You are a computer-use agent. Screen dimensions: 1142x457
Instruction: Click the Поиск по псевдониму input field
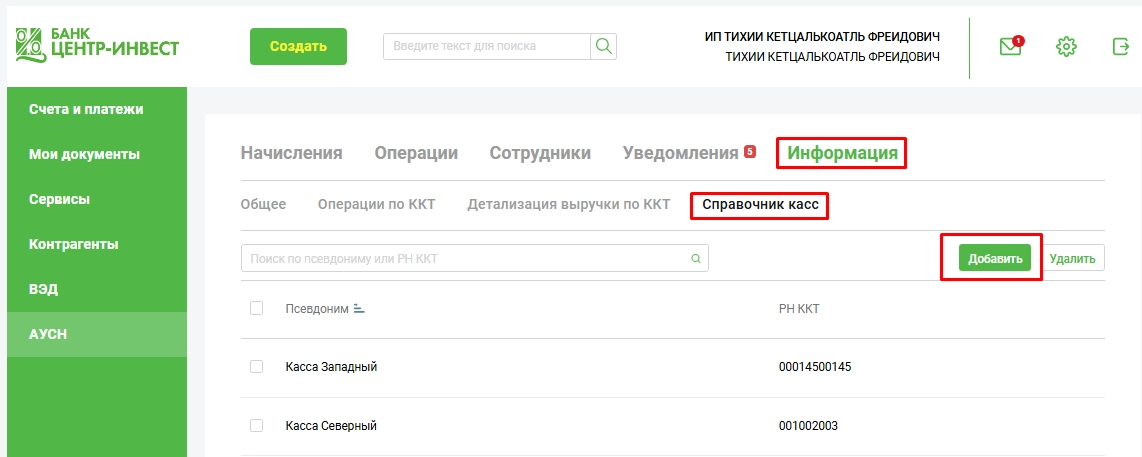[x=465, y=258]
